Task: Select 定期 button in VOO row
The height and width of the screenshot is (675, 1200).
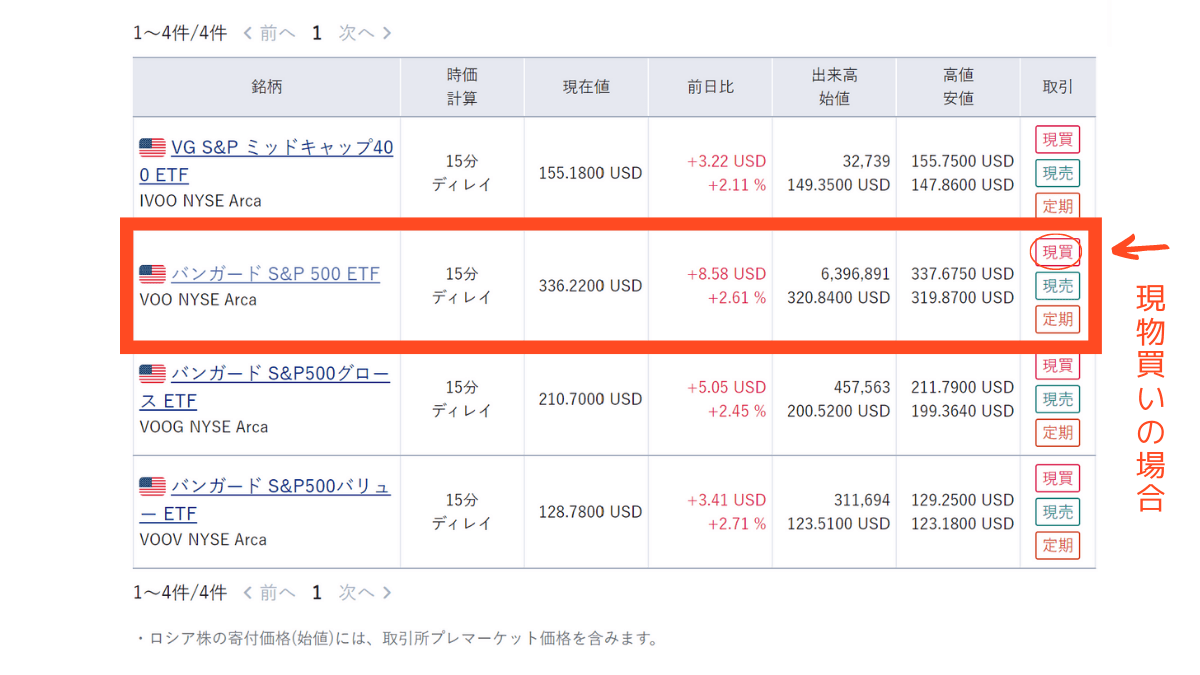Action: tap(1058, 320)
